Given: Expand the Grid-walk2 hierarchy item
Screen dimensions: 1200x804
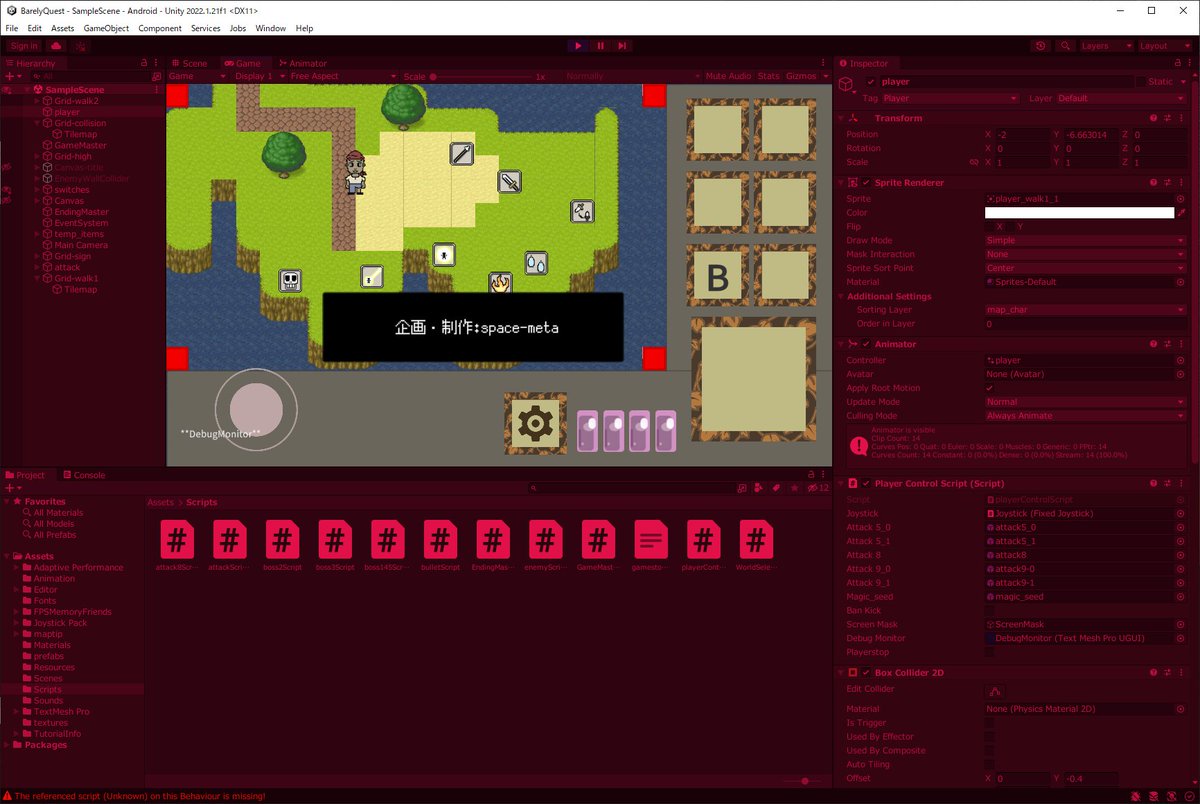Looking at the screenshot, I should tap(38, 101).
